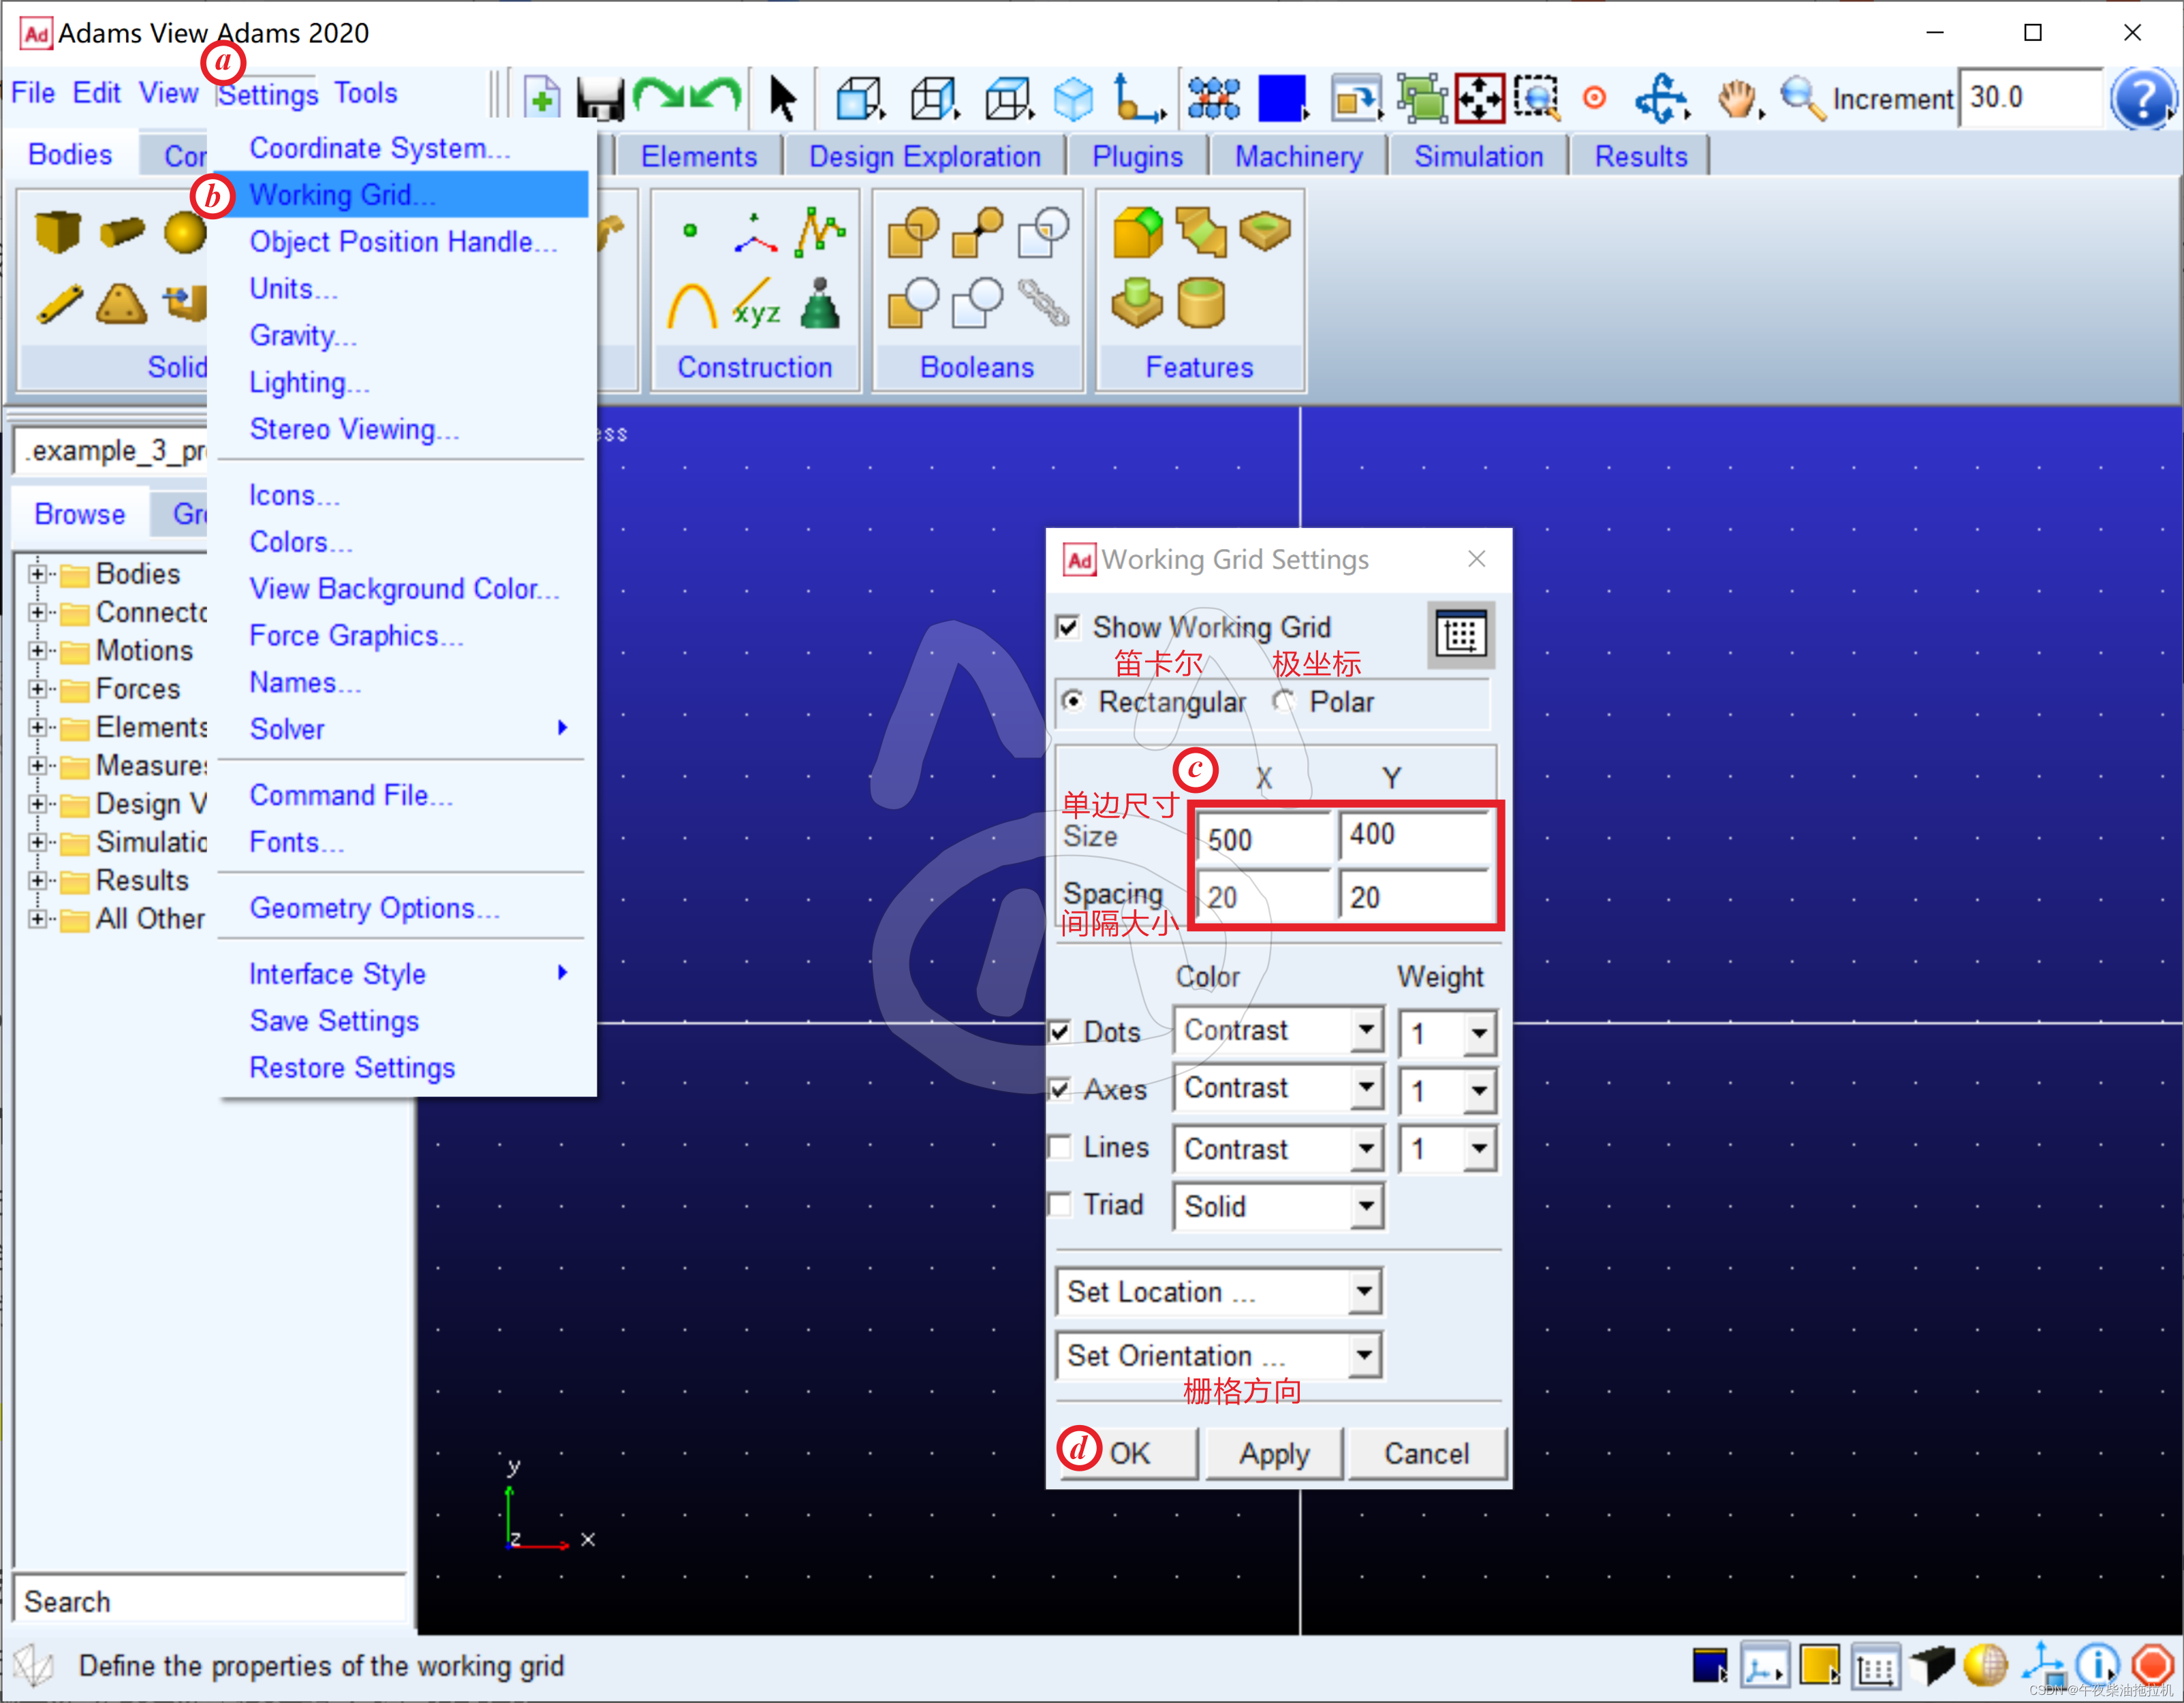Click the chamfer feature icon with green corner
This screenshot has height=1703, width=2184.
pyautogui.click(x=1138, y=232)
